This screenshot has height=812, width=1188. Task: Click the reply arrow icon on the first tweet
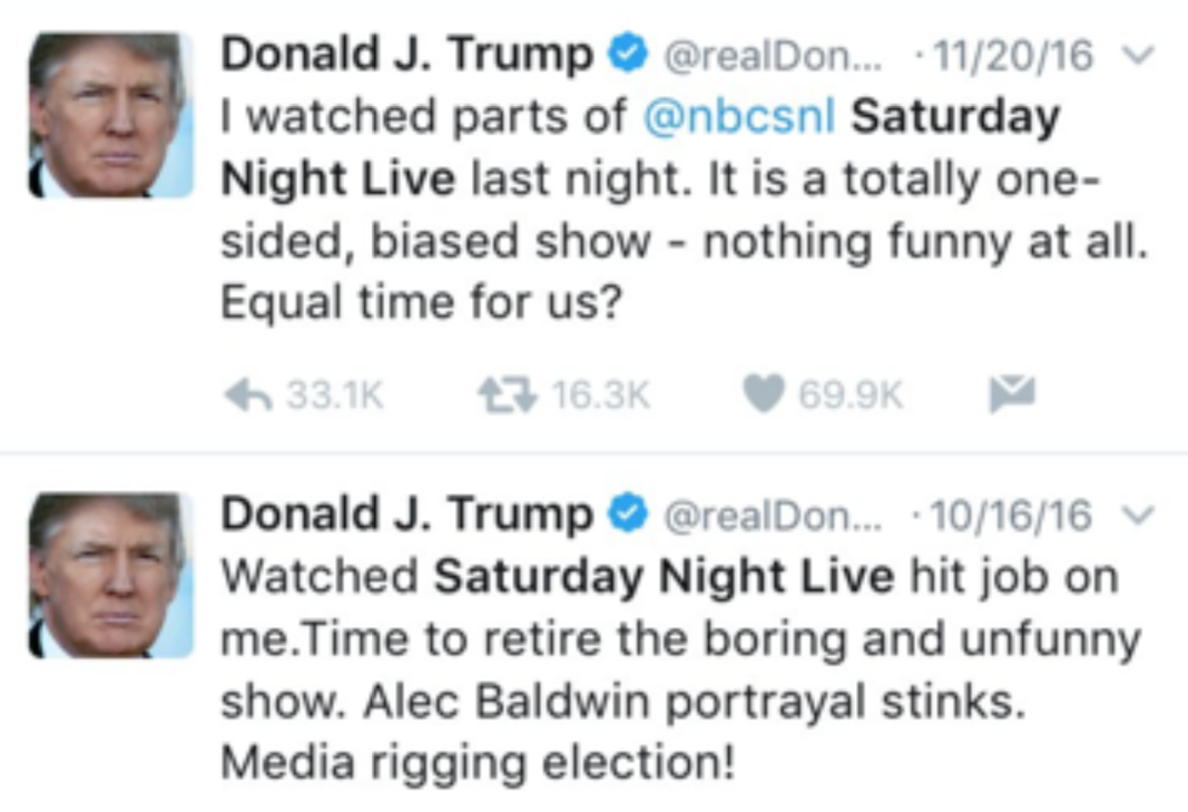tap(249, 395)
